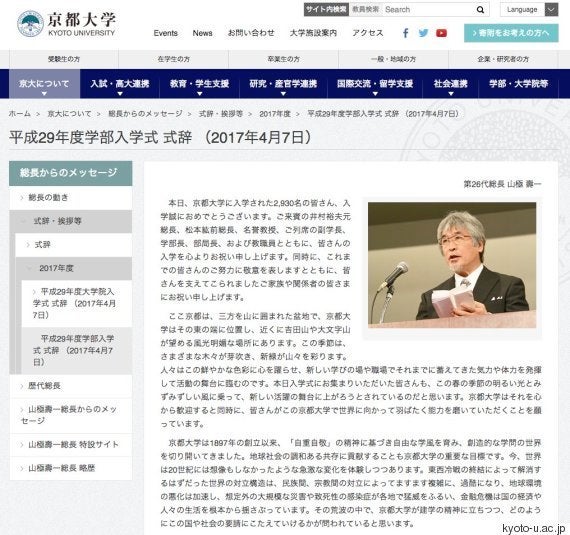Click the search magnifier icon
This screenshot has height=535, width=570.
480,10
